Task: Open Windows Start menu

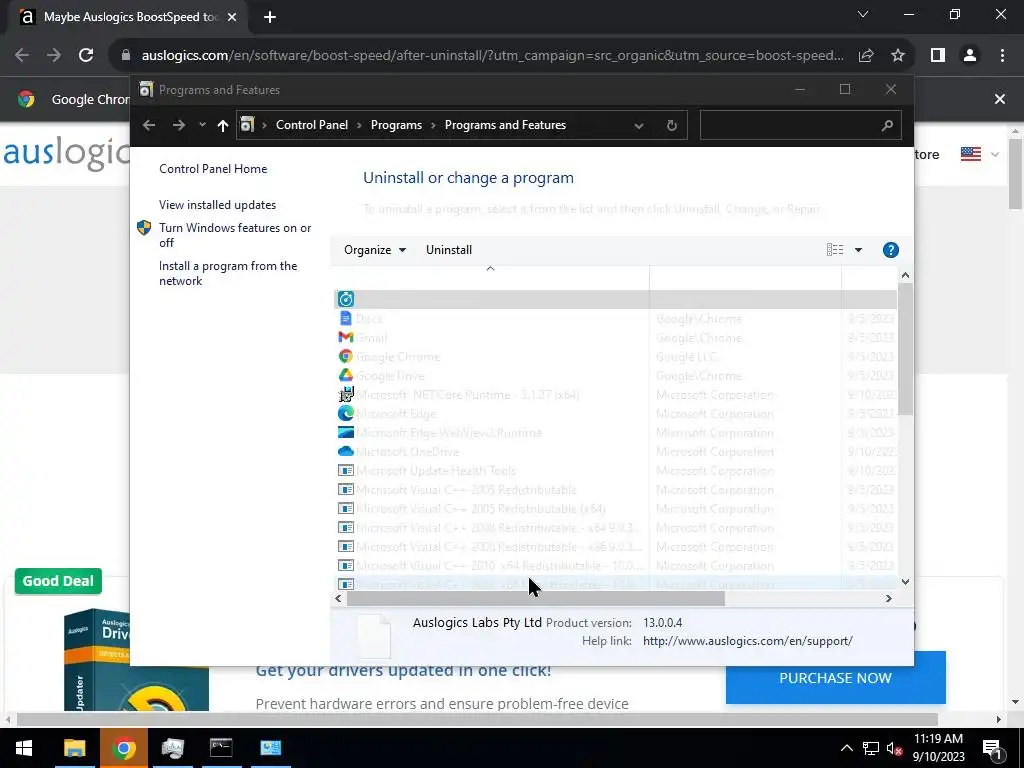Action: coord(24,748)
